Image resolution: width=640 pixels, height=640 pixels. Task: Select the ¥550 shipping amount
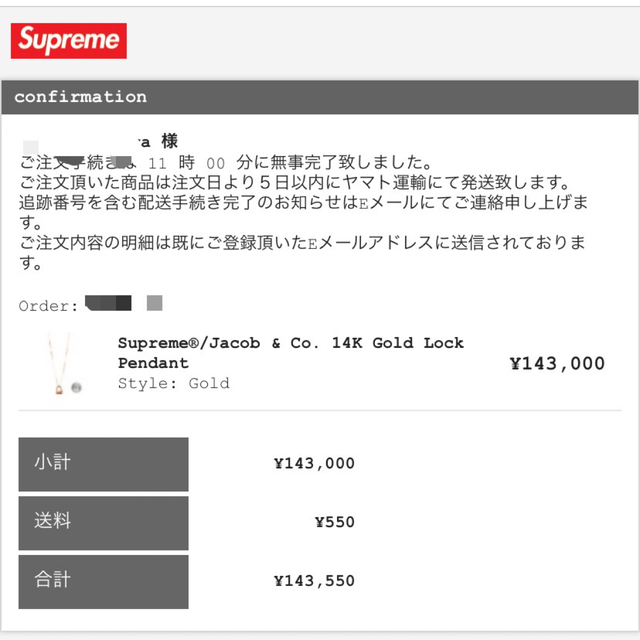335,522
